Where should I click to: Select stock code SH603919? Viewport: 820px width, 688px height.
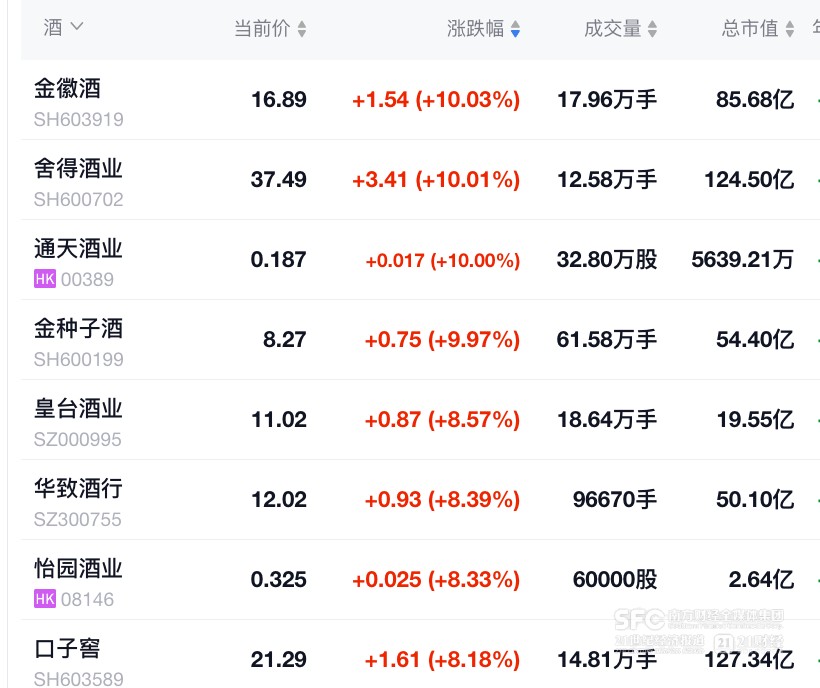pos(78,120)
